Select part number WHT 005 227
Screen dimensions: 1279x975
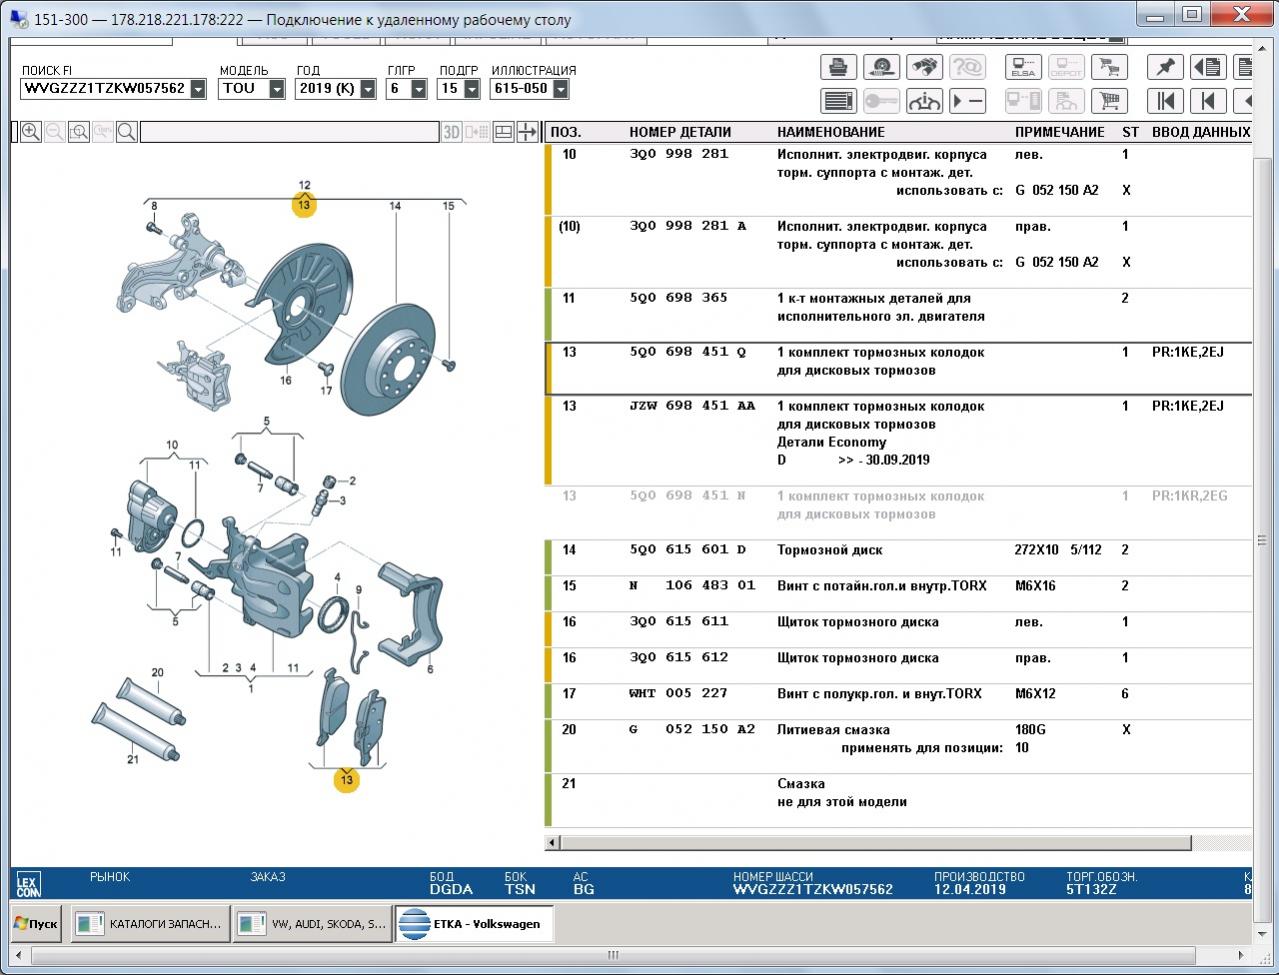679,694
